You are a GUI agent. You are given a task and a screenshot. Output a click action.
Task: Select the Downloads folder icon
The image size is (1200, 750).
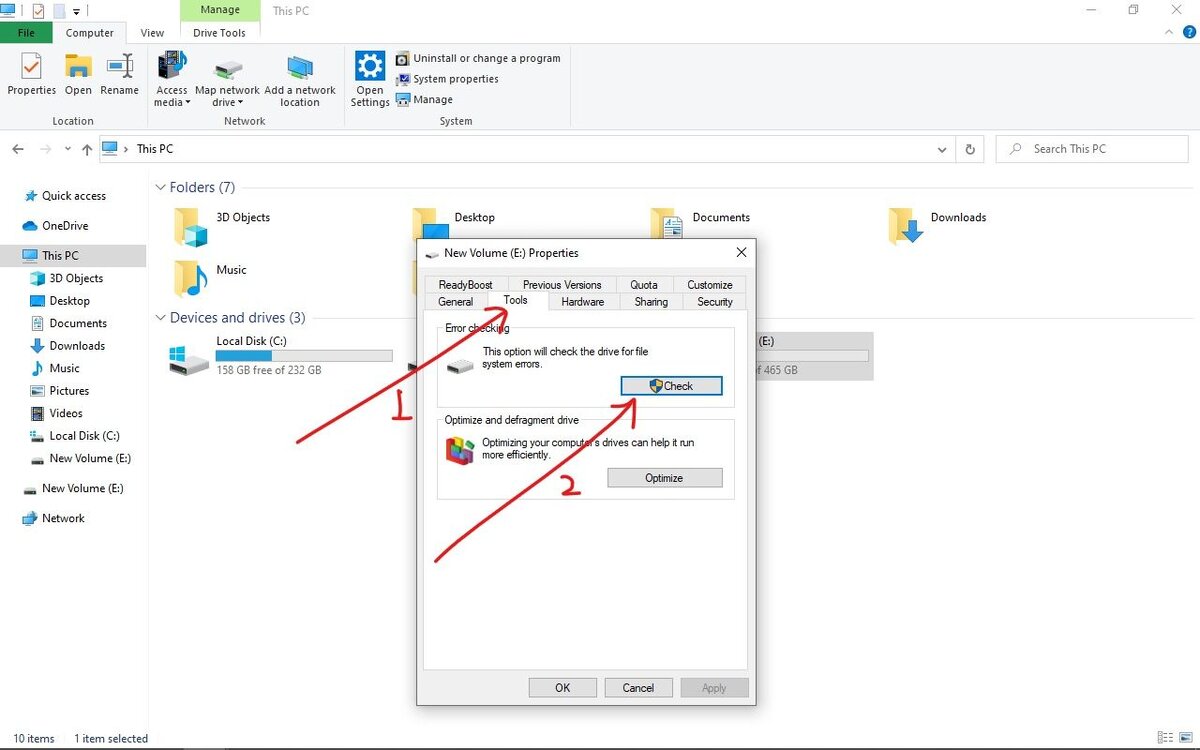click(905, 226)
